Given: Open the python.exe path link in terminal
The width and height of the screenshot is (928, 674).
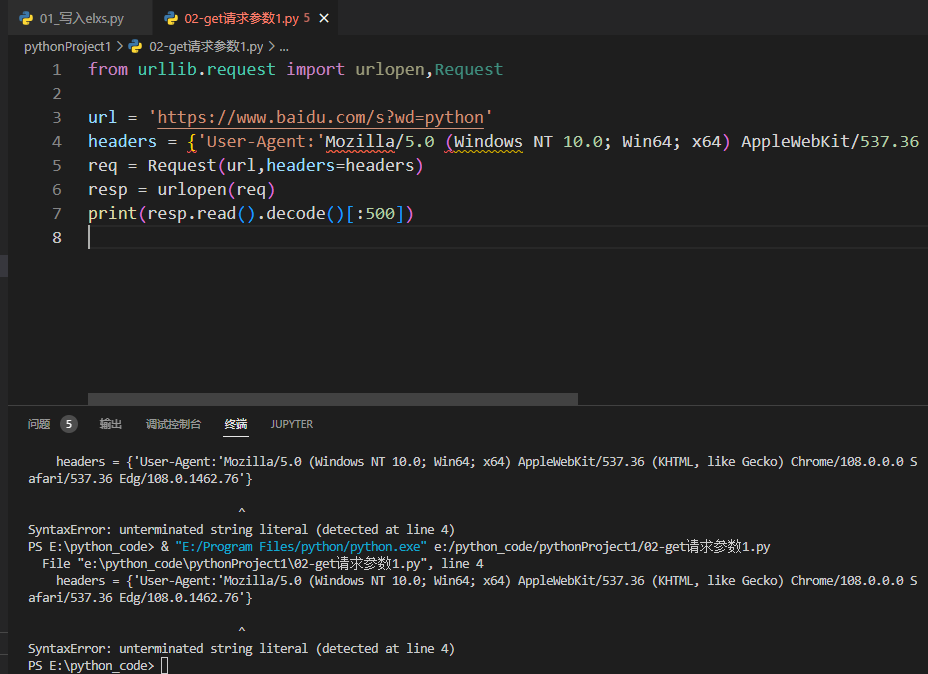Looking at the screenshot, I should (x=301, y=547).
